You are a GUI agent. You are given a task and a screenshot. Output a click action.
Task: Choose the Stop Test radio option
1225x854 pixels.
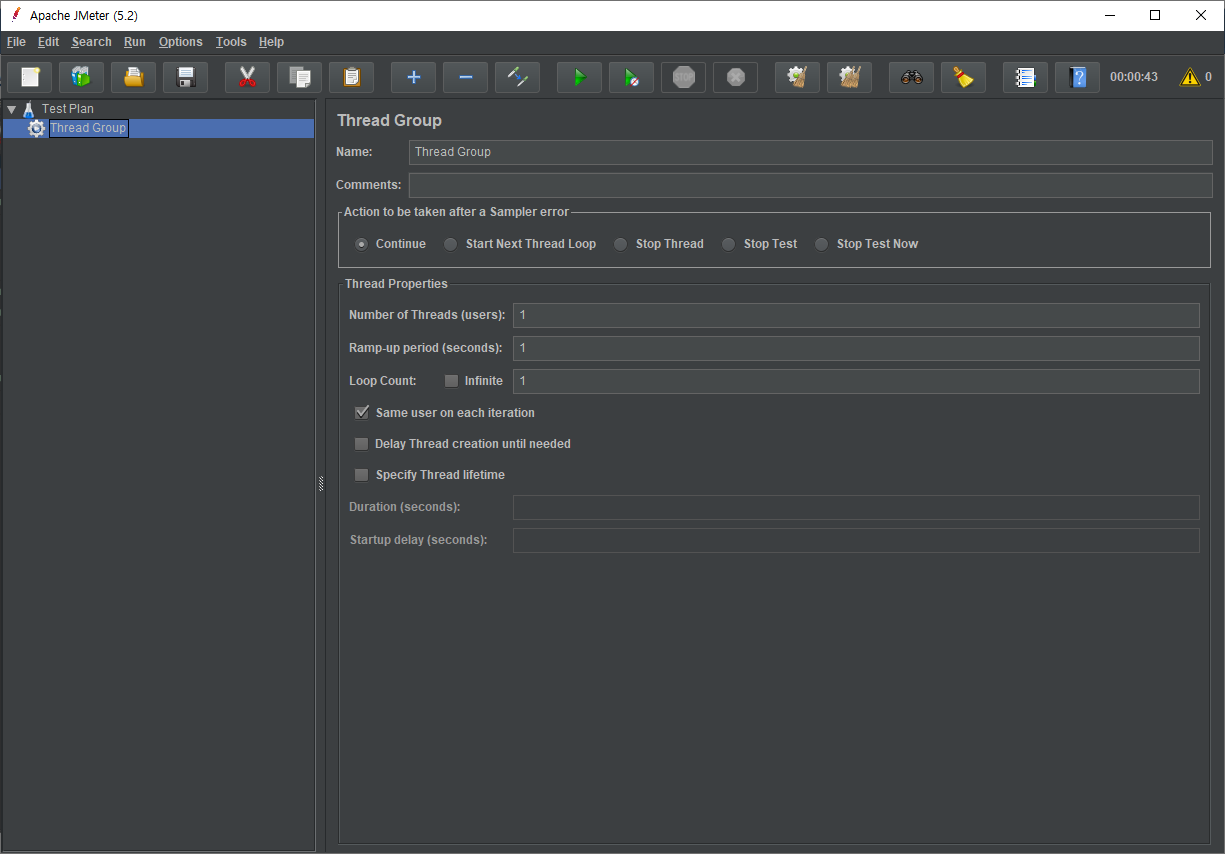coord(729,244)
